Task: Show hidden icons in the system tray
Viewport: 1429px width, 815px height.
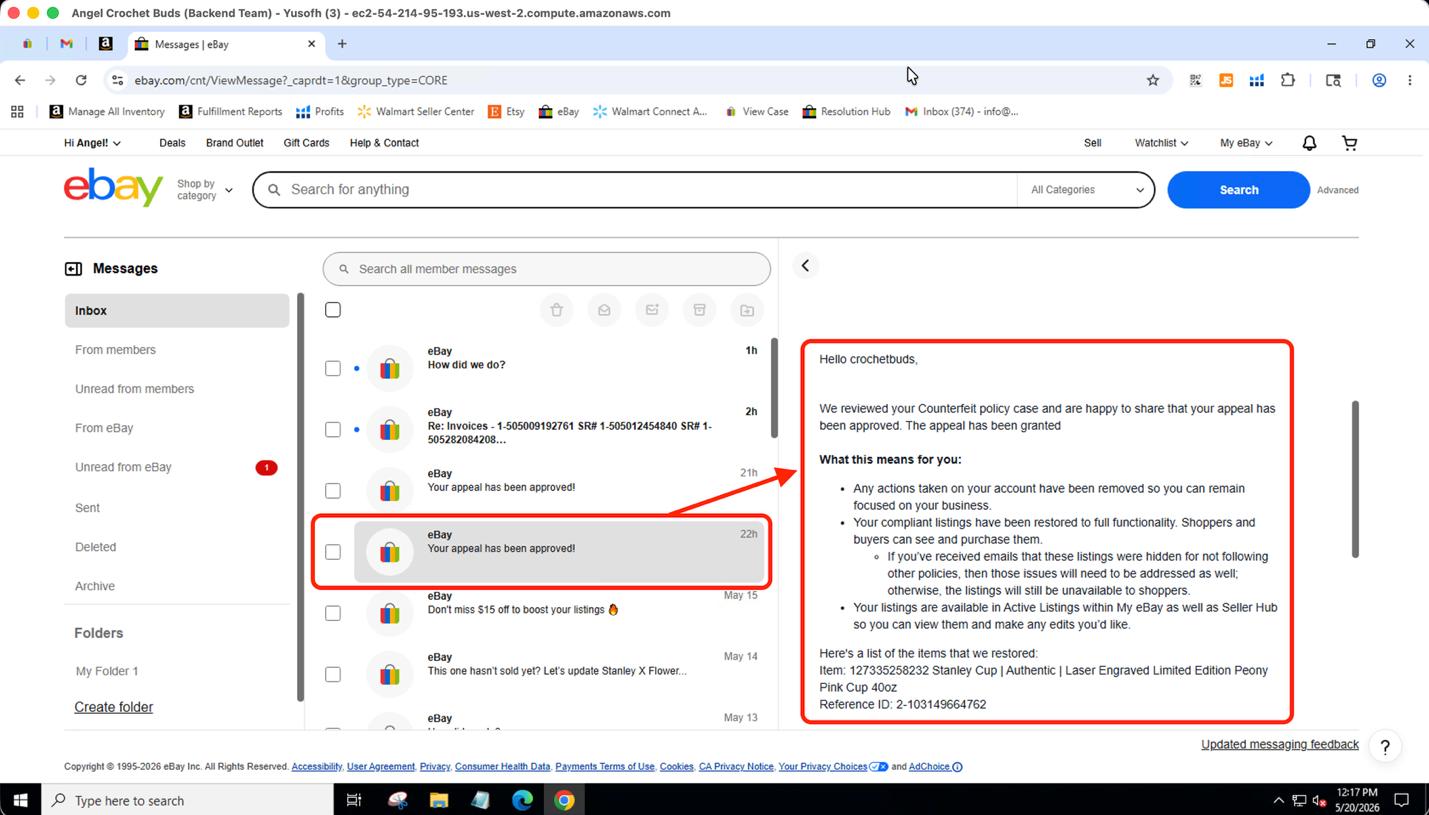Action: [x=1278, y=800]
